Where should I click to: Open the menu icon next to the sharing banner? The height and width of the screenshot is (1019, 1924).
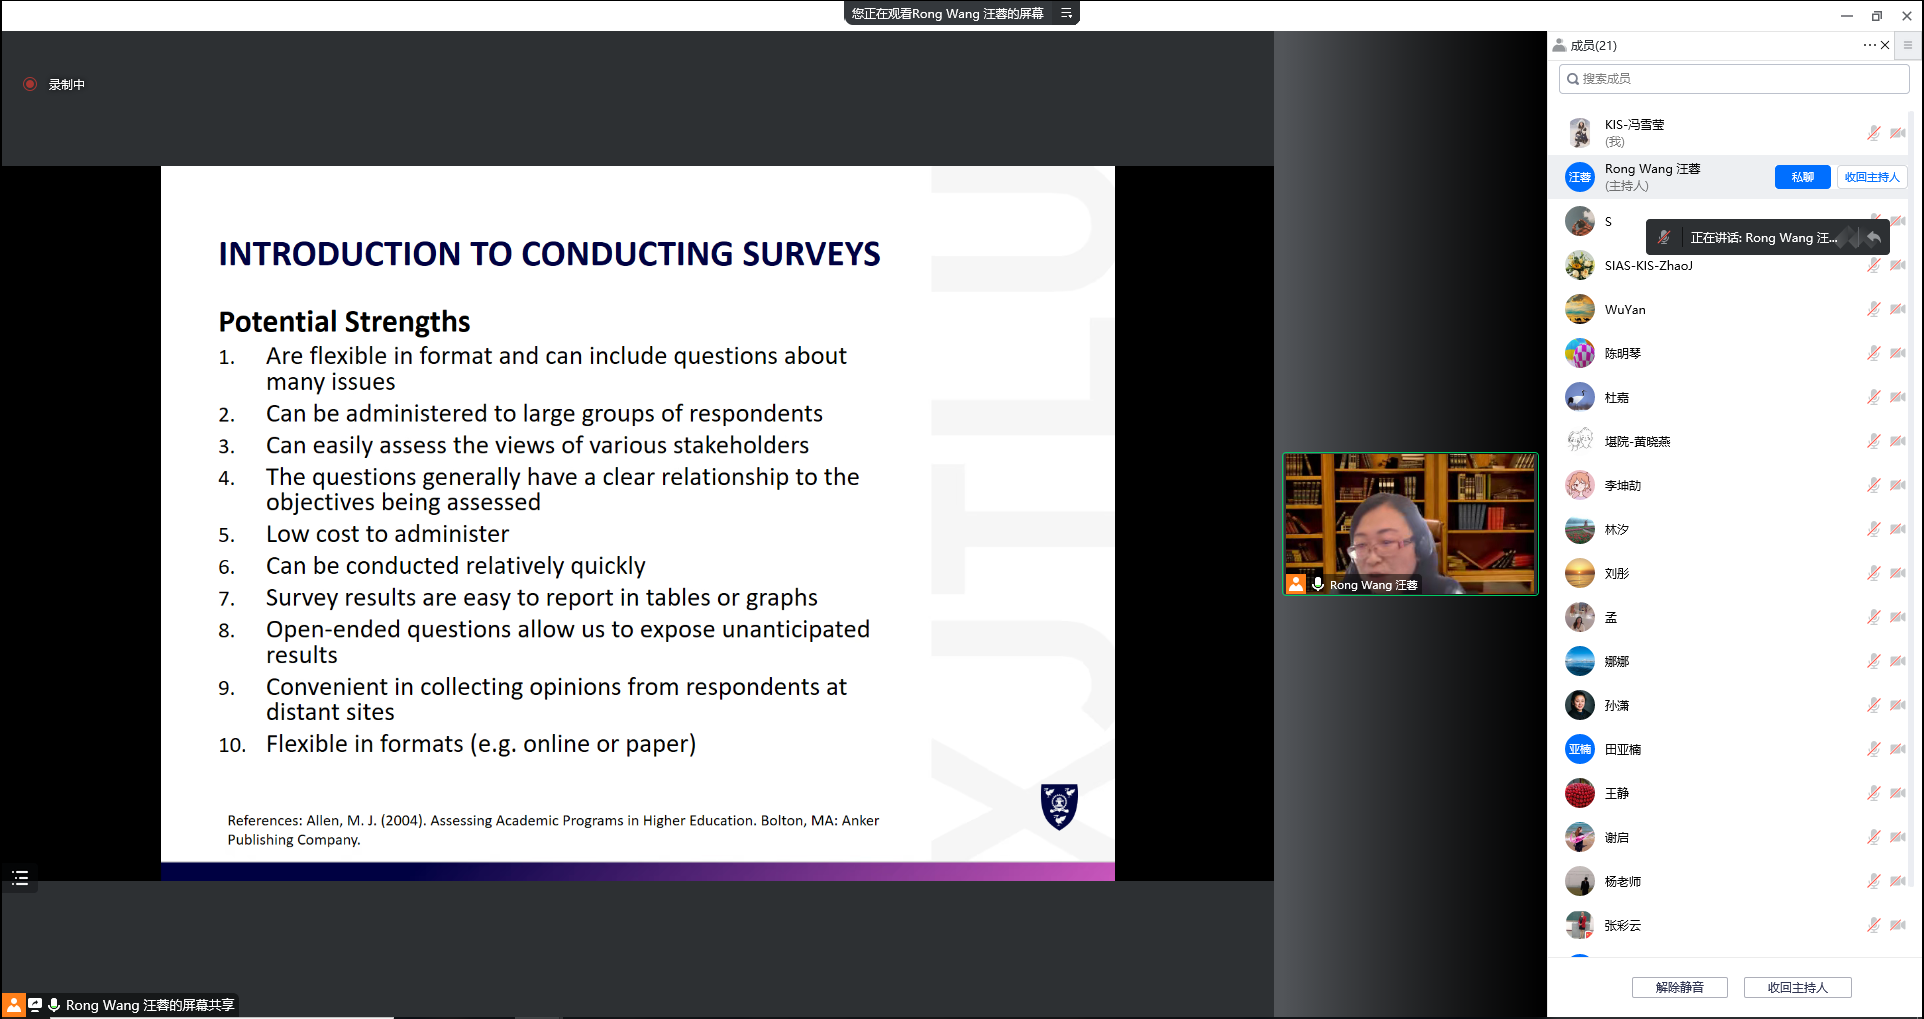click(1066, 13)
